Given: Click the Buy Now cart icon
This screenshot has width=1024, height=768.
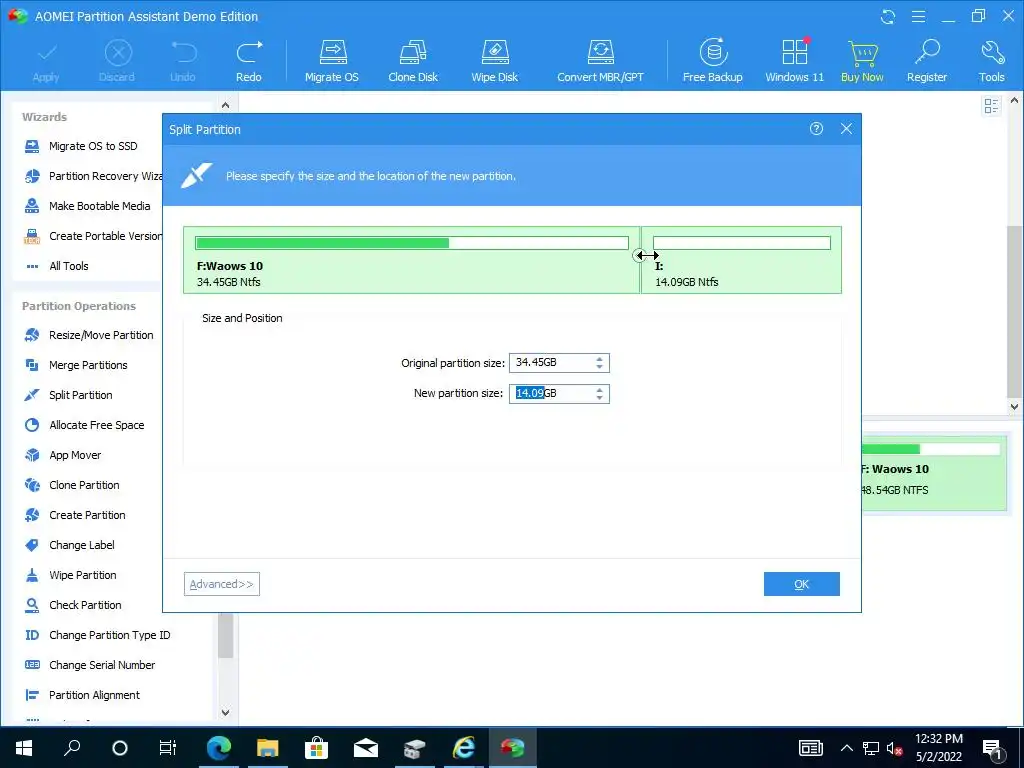Looking at the screenshot, I should pos(862,61).
